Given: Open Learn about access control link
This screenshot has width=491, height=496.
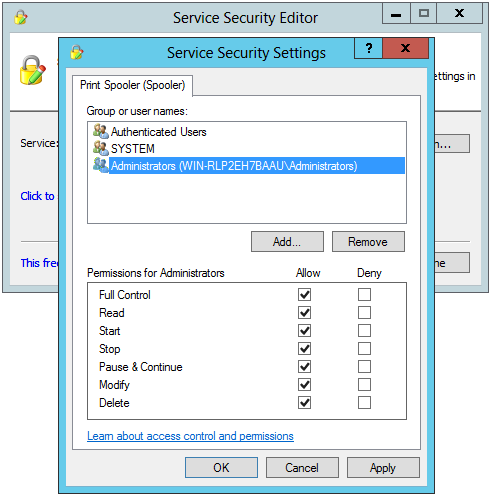Looking at the screenshot, I should coord(190,436).
